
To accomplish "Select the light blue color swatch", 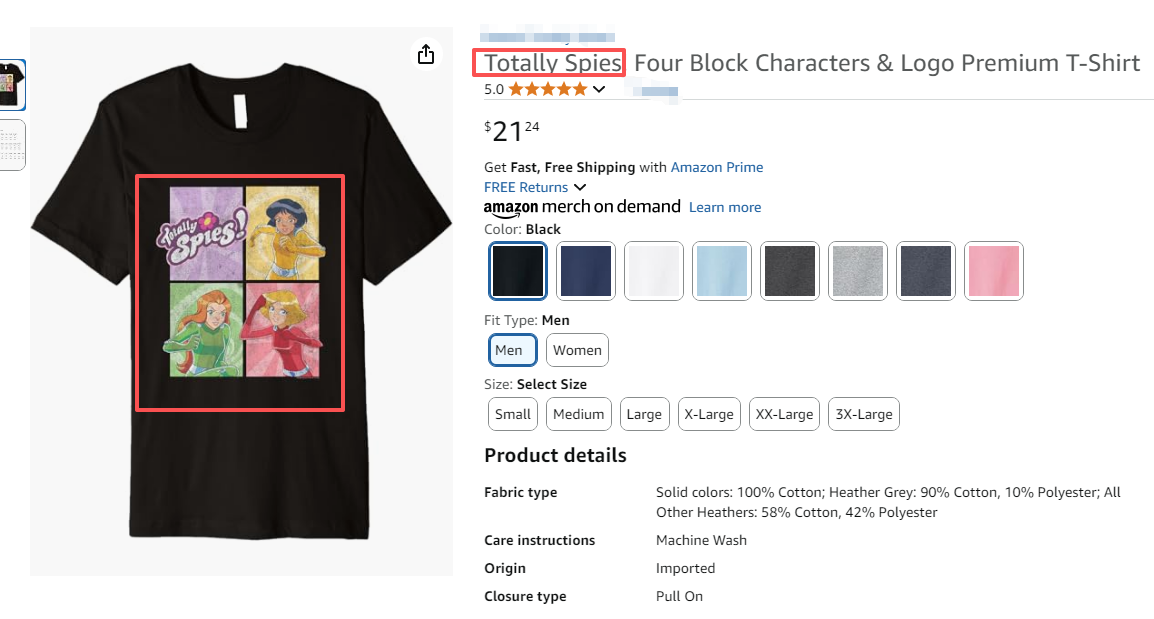I will (722, 270).
